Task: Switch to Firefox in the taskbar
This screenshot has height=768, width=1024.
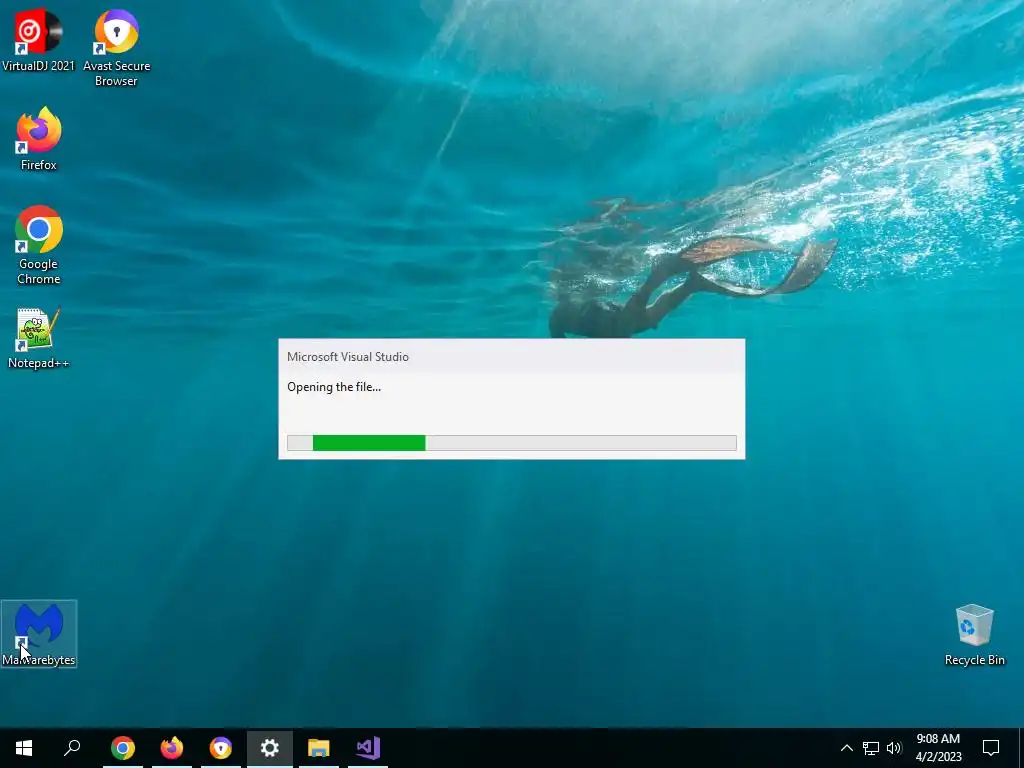Action: pyautogui.click(x=172, y=748)
